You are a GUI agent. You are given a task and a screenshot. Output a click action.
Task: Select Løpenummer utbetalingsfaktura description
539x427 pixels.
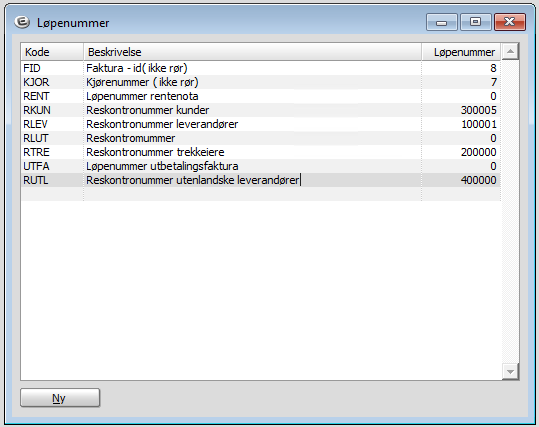click(x=252, y=166)
